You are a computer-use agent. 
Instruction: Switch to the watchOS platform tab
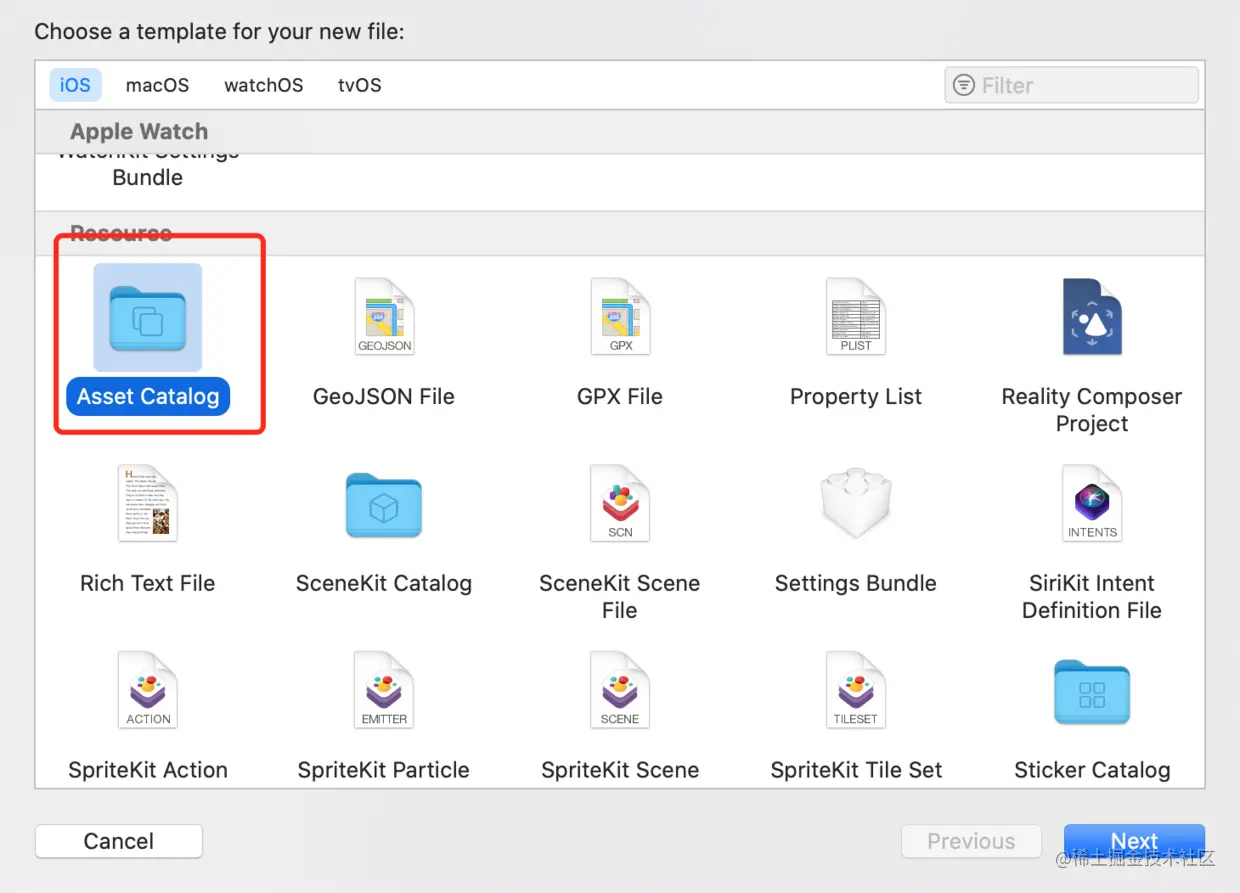(264, 85)
